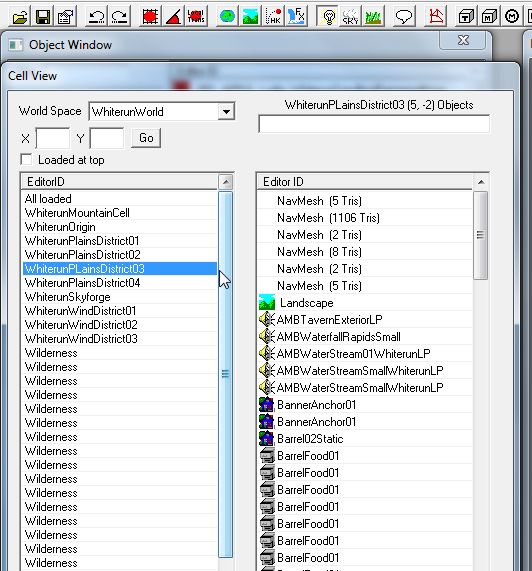
Task: Click the object list scroll up arrow
Action: click(481, 182)
